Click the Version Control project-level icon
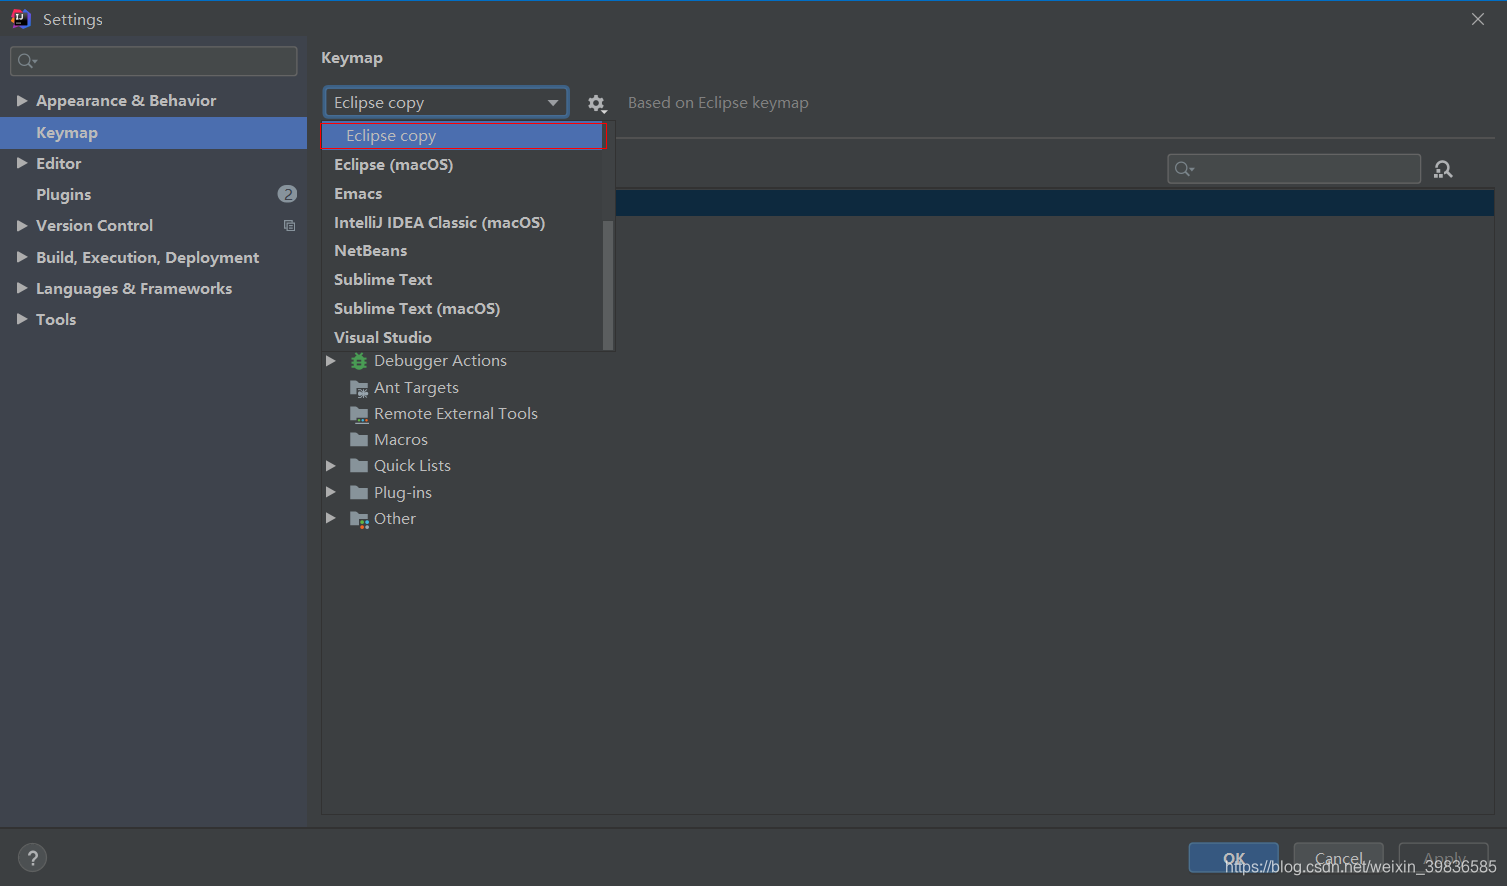The width and height of the screenshot is (1507, 886). point(289,226)
